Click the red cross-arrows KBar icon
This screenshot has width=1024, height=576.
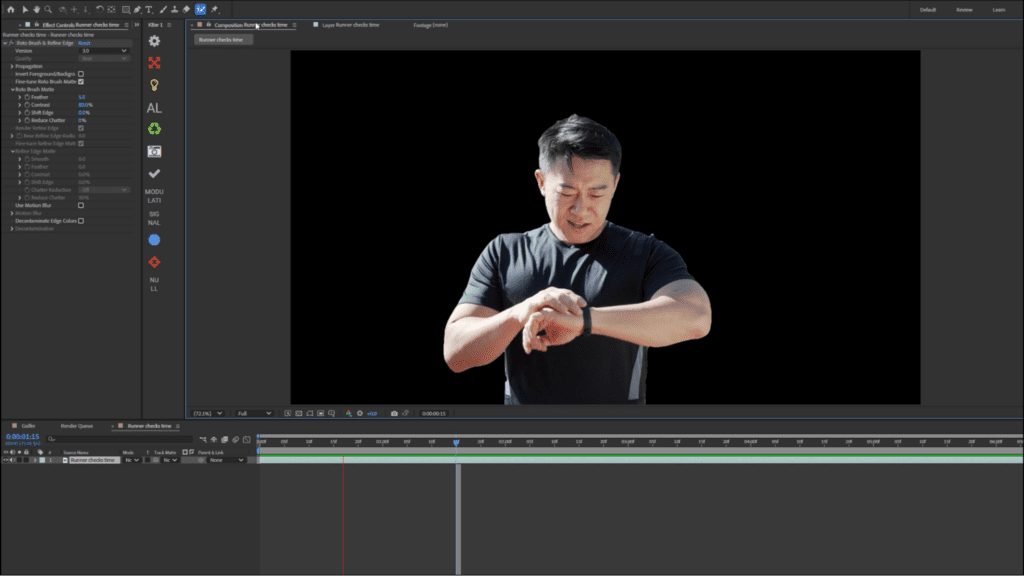click(x=154, y=63)
